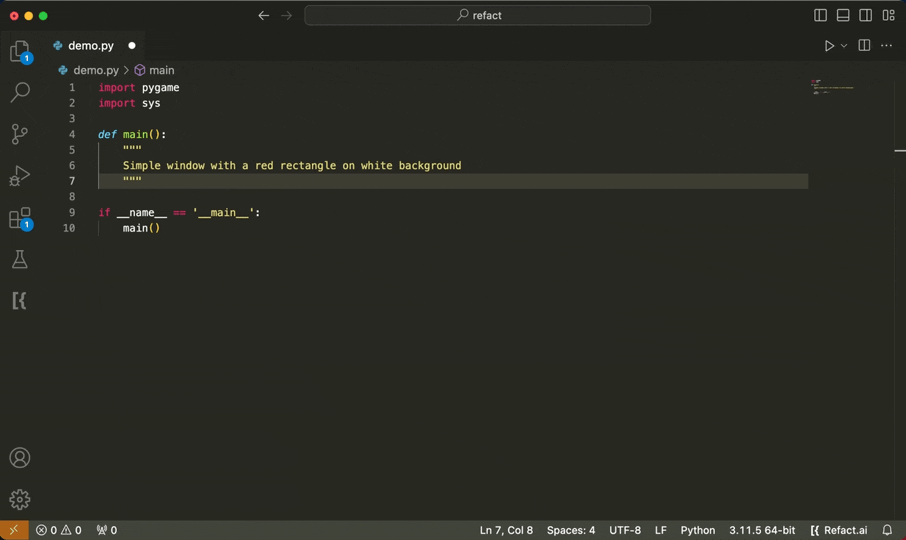Toggle secondary side bar visibility
The image size is (906, 540).
[x=866, y=16]
